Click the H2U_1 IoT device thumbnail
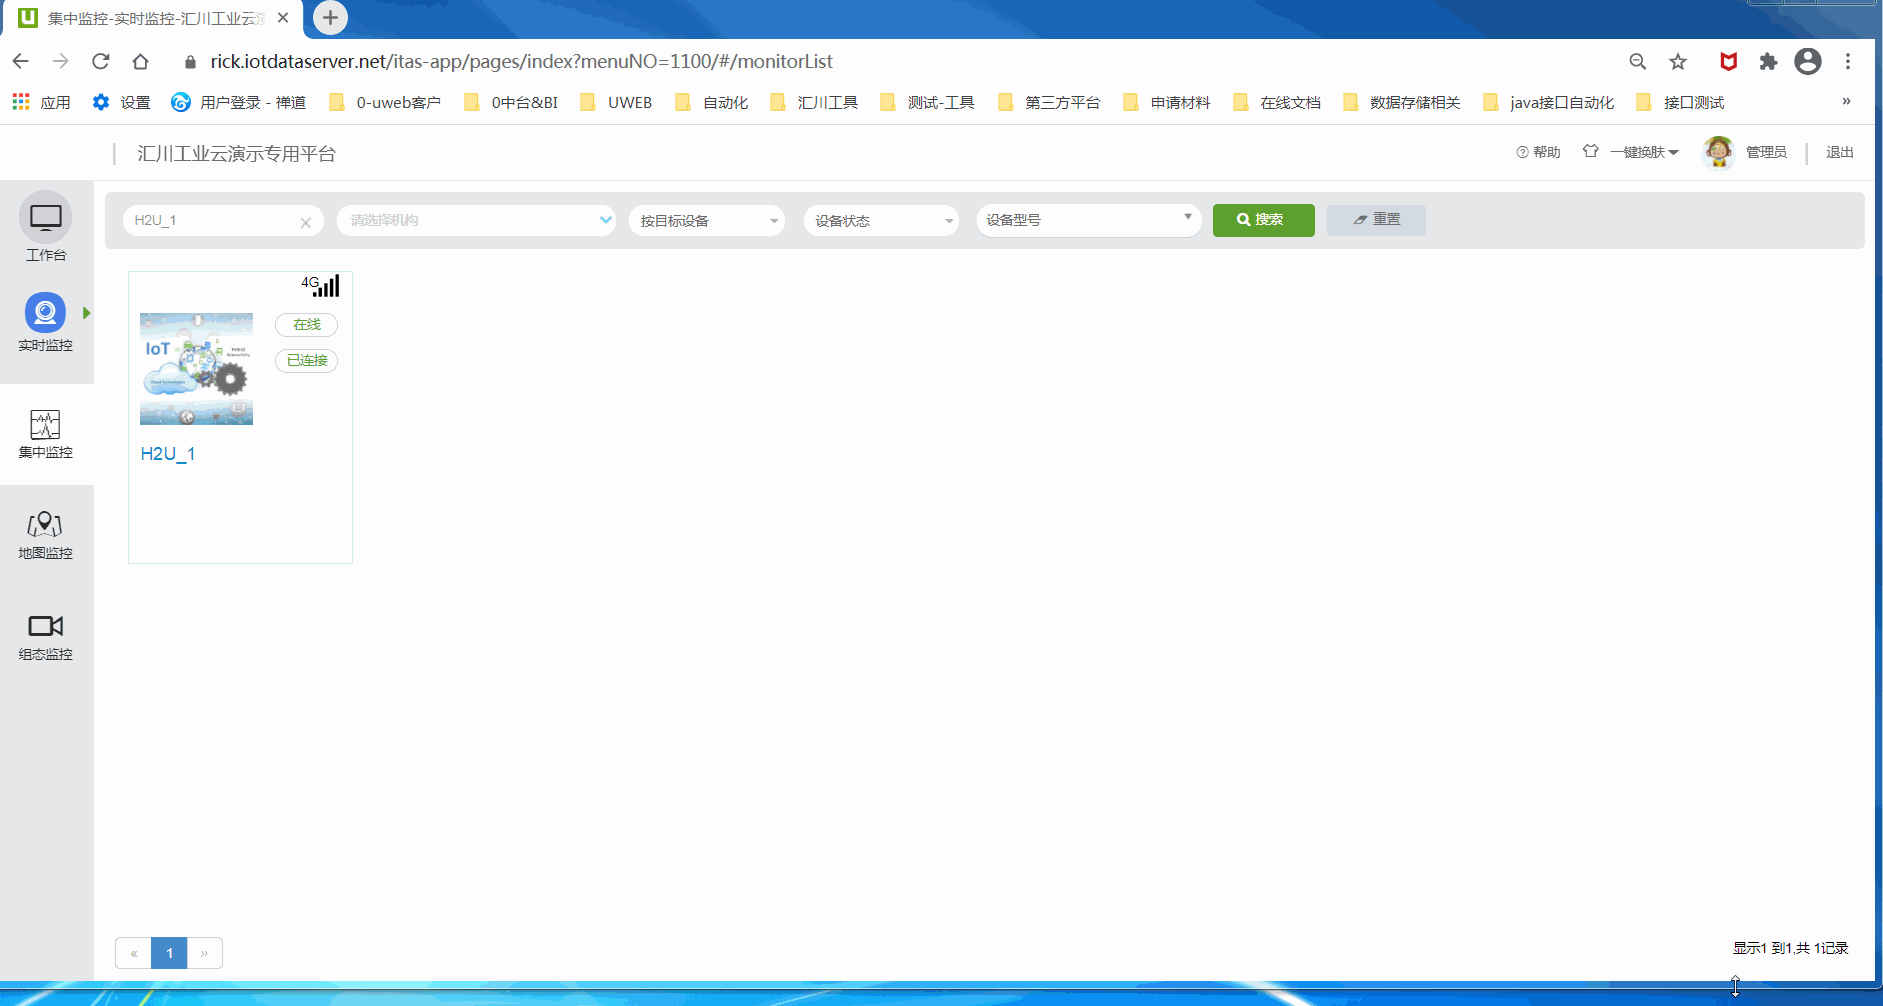The height and width of the screenshot is (1006, 1883). [x=196, y=369]
